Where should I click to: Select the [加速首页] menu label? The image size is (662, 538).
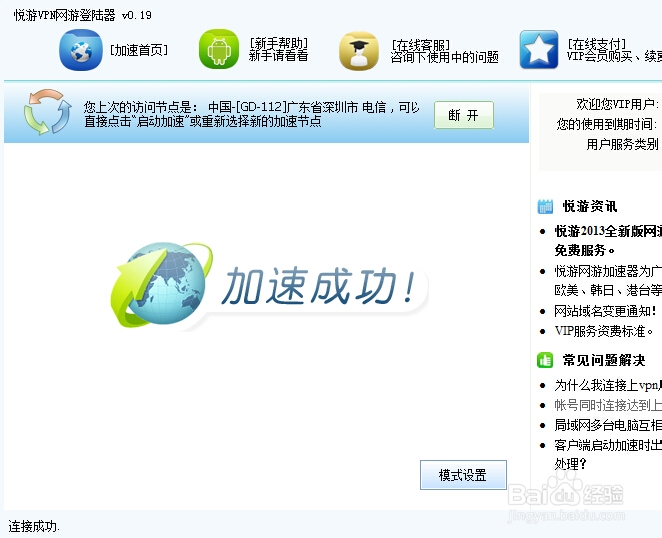point(139,50)
